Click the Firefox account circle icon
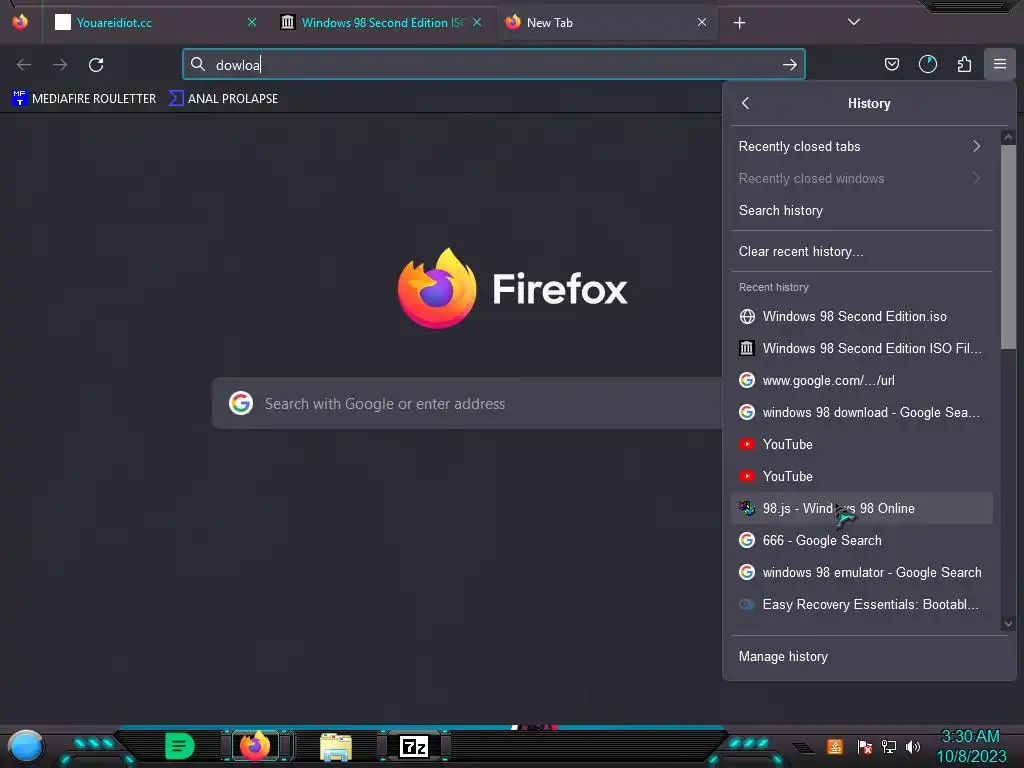The width and height of the screenshot is (1024, 768). click(927, 64)
